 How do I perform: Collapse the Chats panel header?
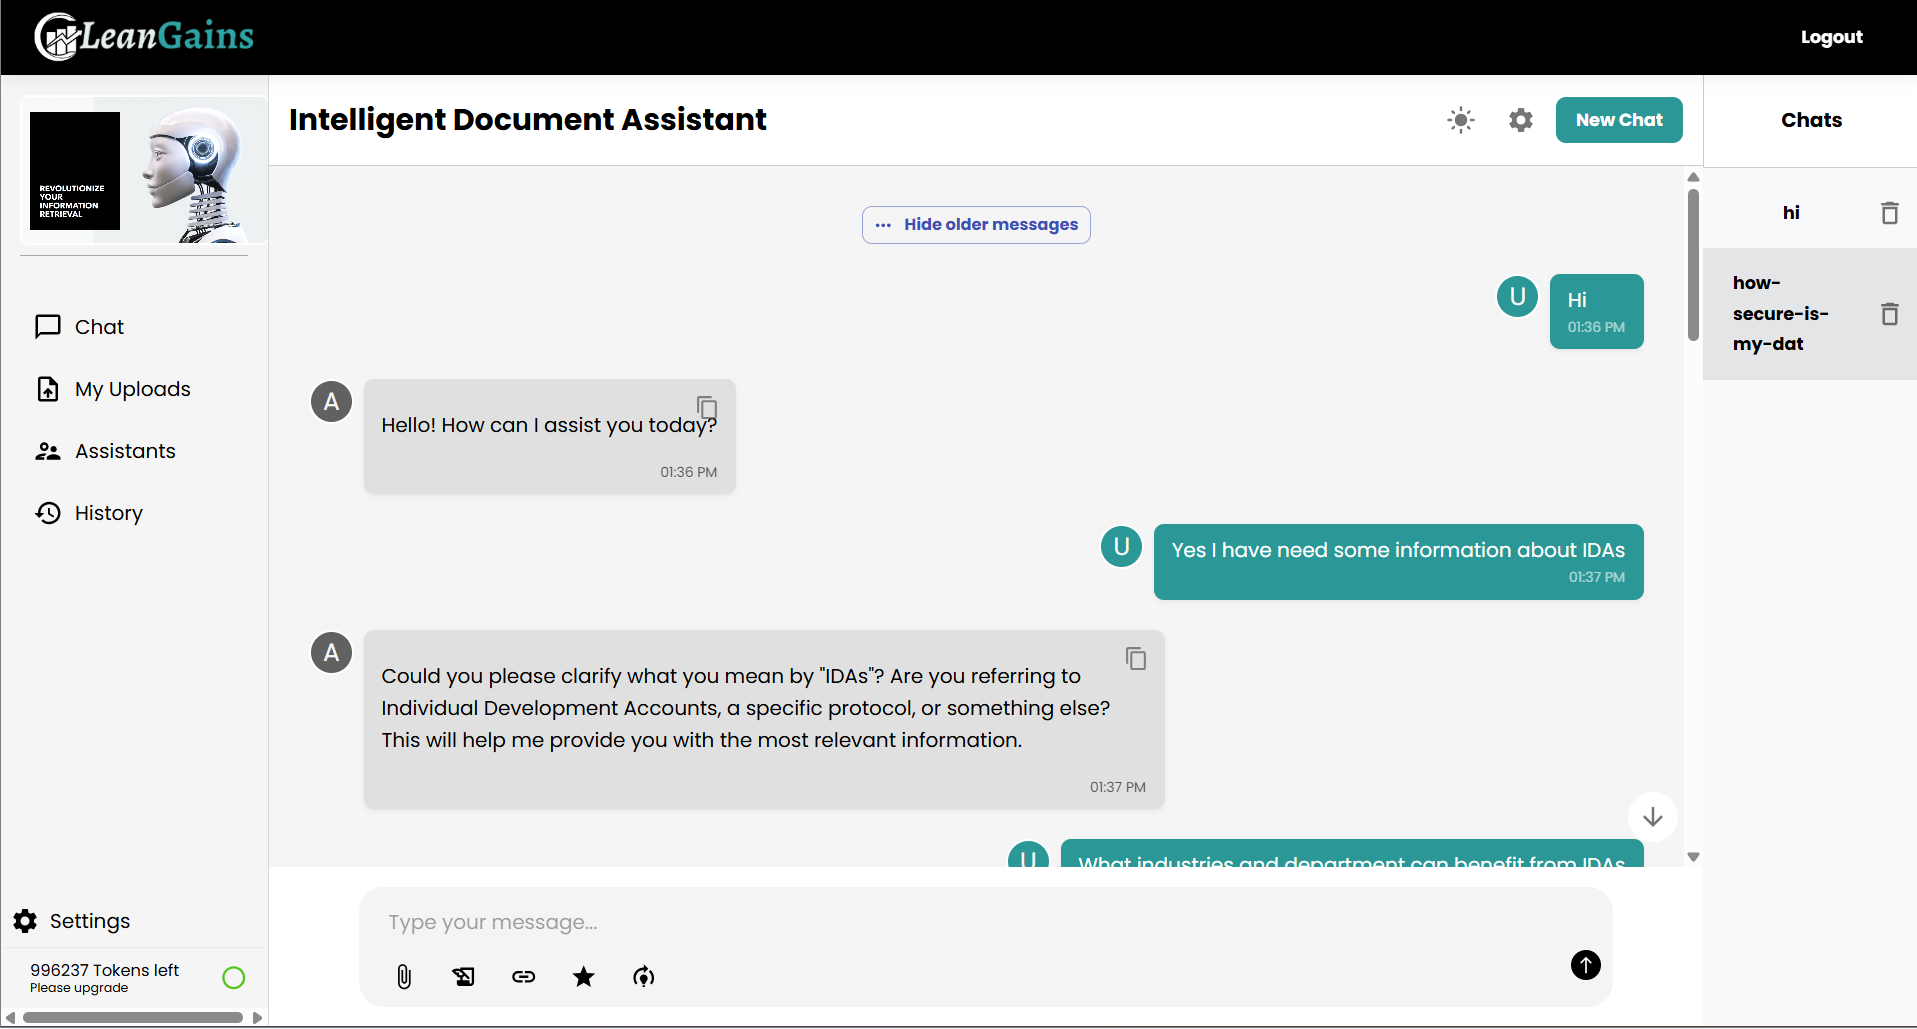click(x=1810, y=120)
